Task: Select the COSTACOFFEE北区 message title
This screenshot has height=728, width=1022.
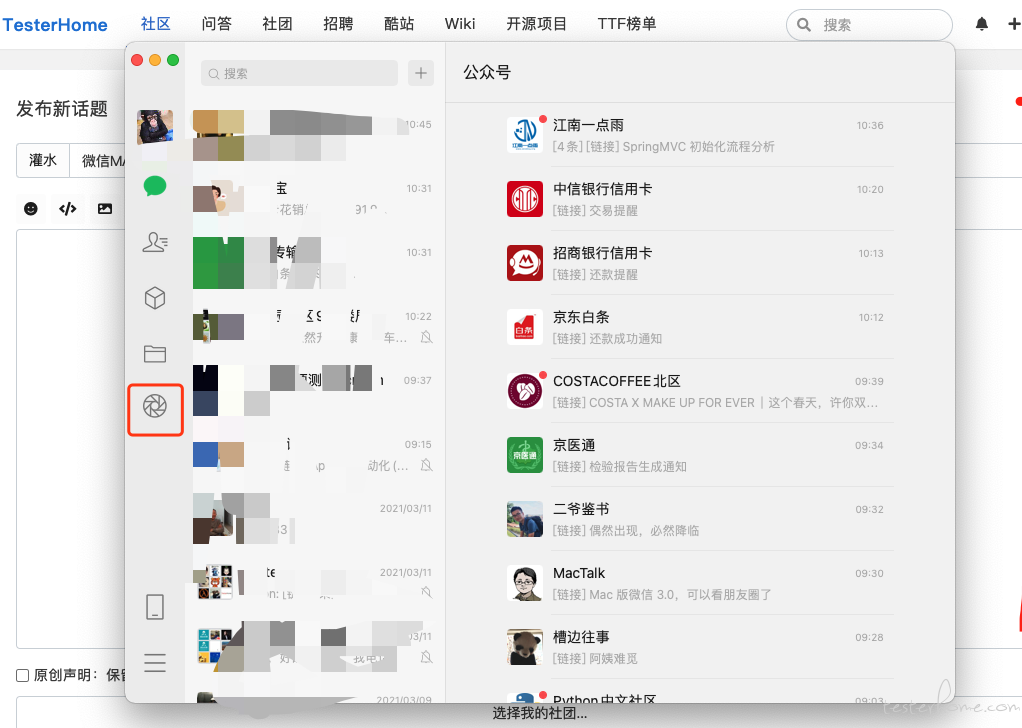Action: point(617,381)
